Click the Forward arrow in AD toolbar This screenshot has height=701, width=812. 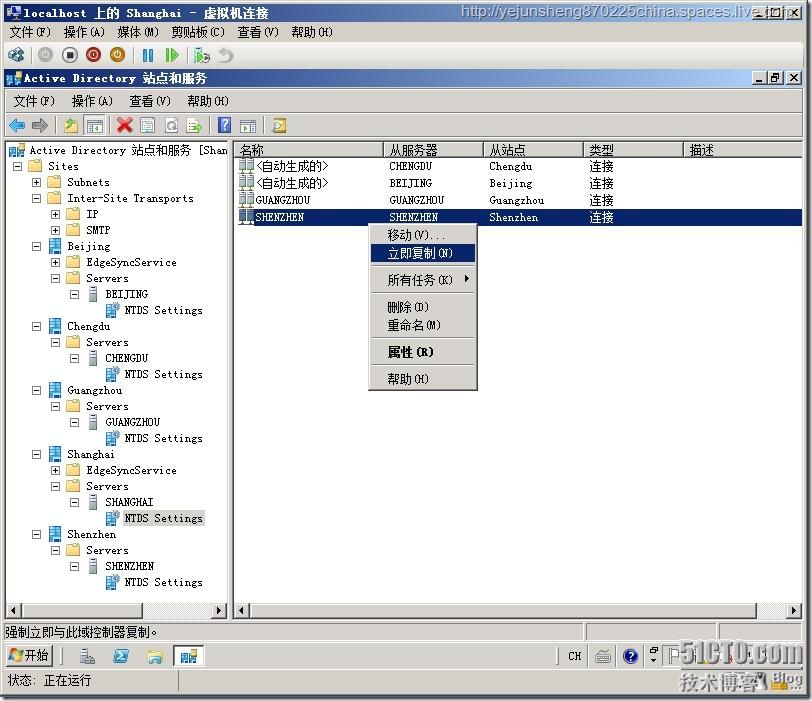[40, 125]
